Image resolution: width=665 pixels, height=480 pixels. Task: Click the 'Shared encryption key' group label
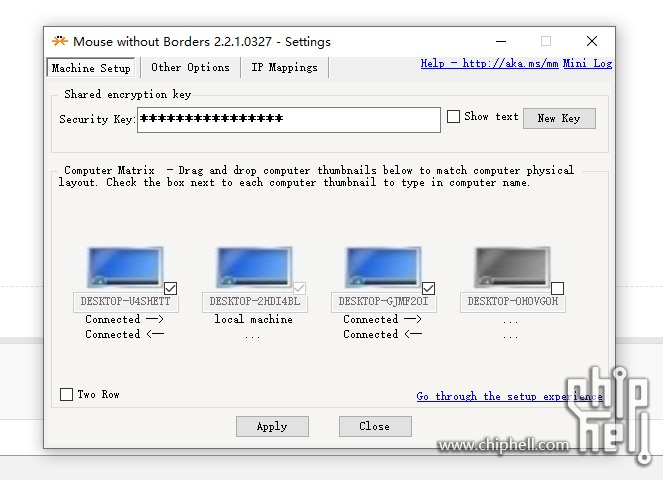(x=127, y=94)
